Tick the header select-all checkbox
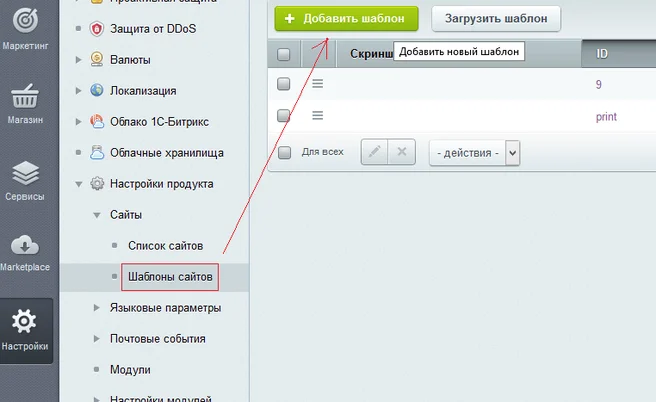This screenshot has height=402, width=656. point(284,54)
